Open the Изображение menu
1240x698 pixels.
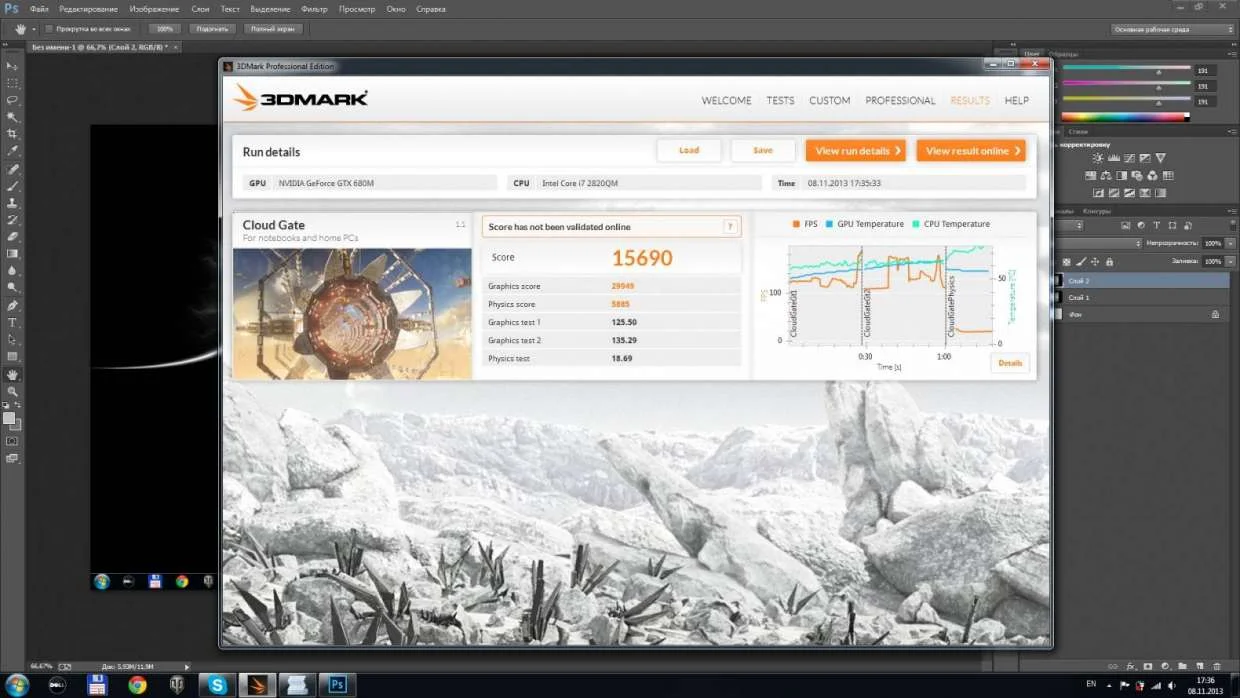point(154,9)
